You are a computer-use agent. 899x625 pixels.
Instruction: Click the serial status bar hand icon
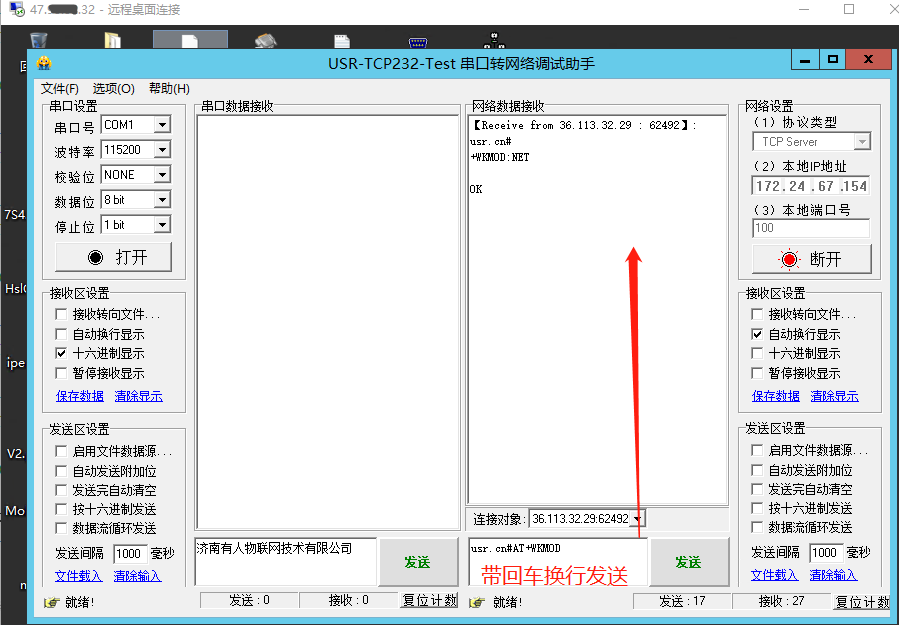[52, 602]
